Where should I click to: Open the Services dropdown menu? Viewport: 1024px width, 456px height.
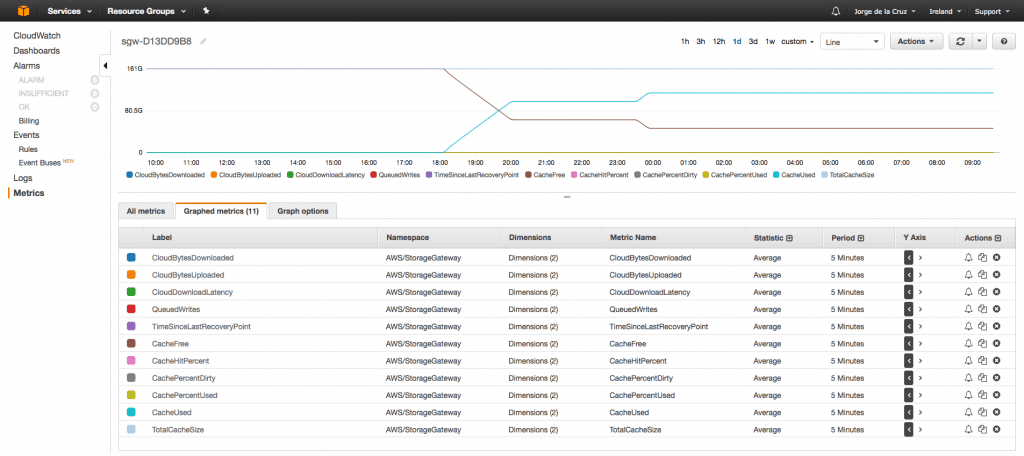click(x=69, y=11)
